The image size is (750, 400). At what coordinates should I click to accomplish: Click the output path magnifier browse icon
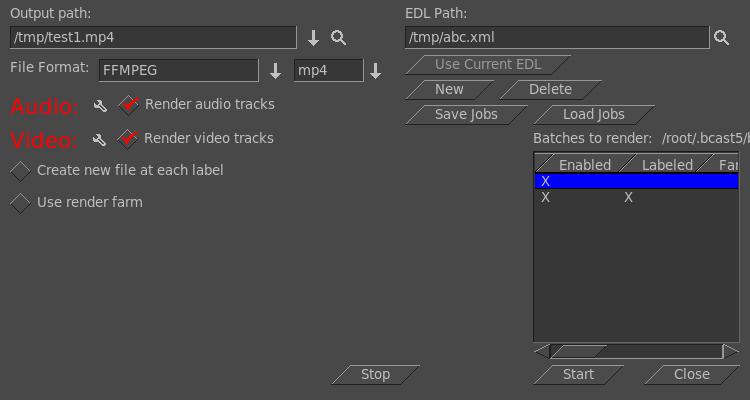[x=339, y=38]
